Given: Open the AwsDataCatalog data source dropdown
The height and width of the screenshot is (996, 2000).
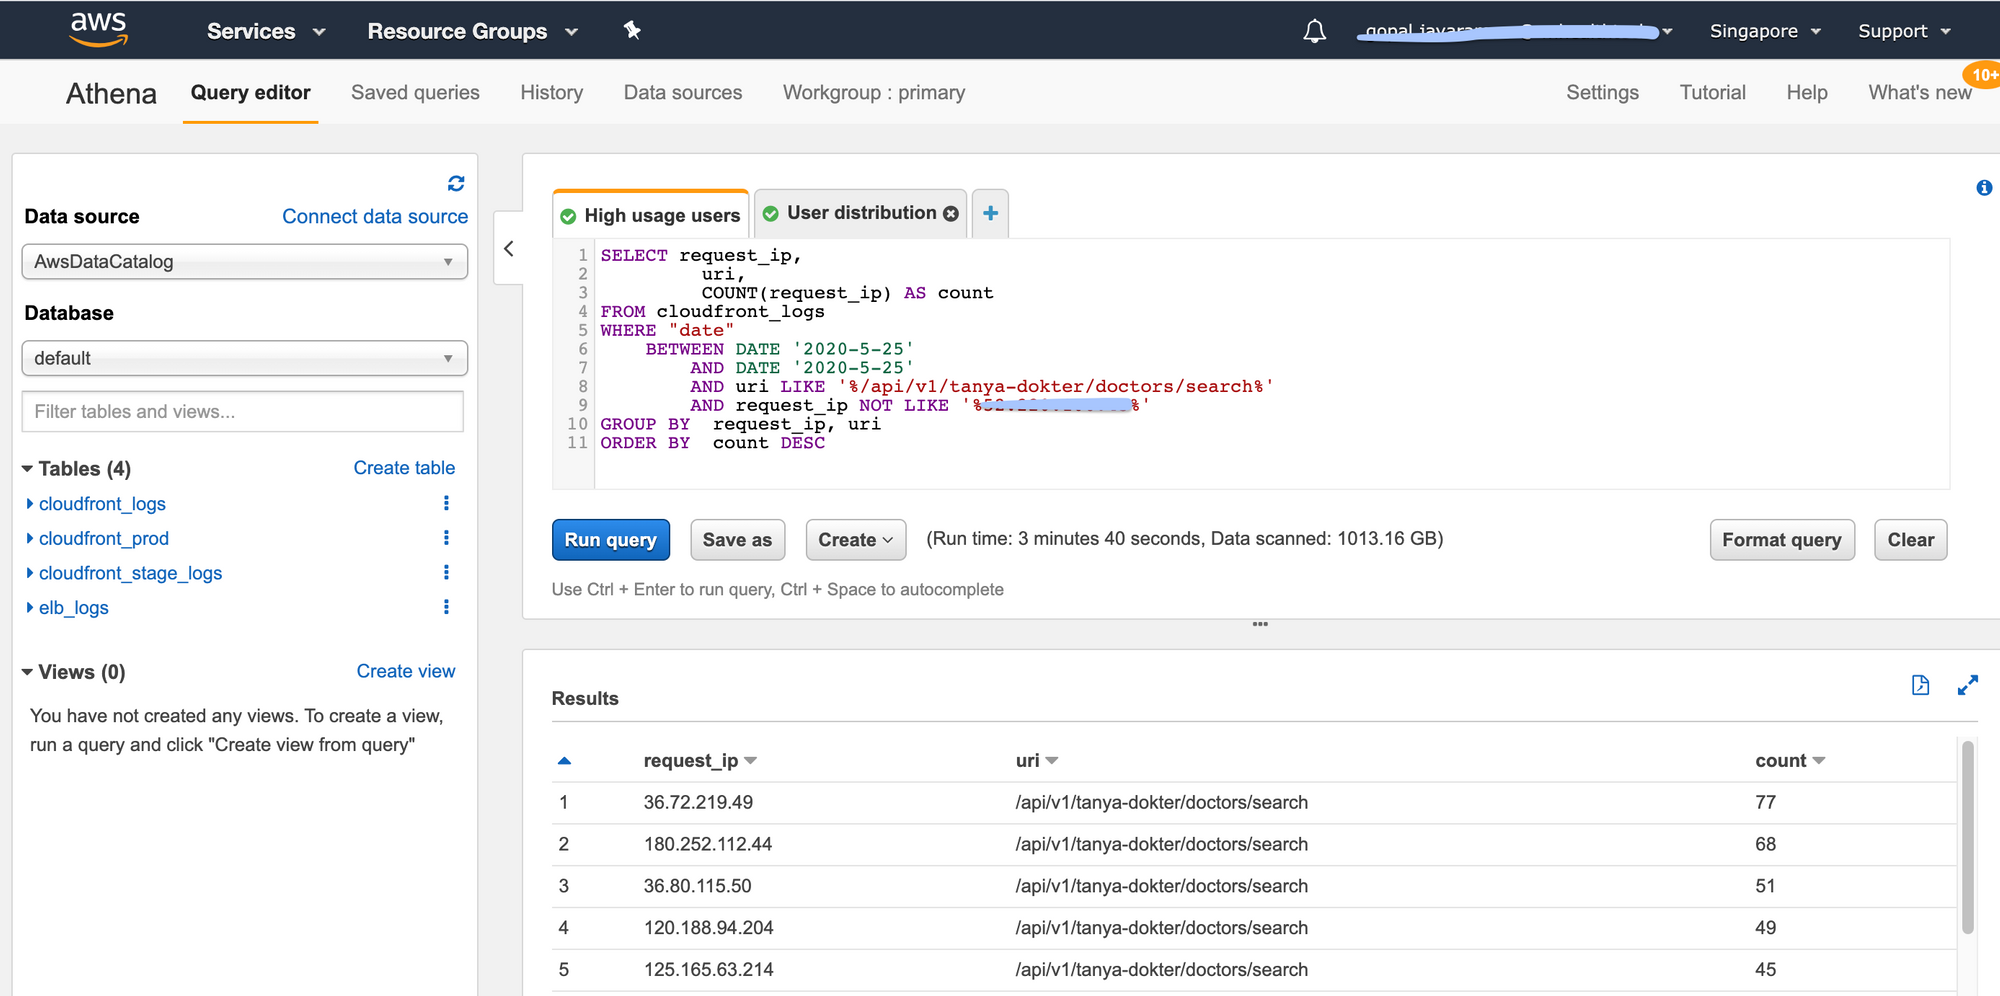Looking at the screenshot, I should pos(244,262).
